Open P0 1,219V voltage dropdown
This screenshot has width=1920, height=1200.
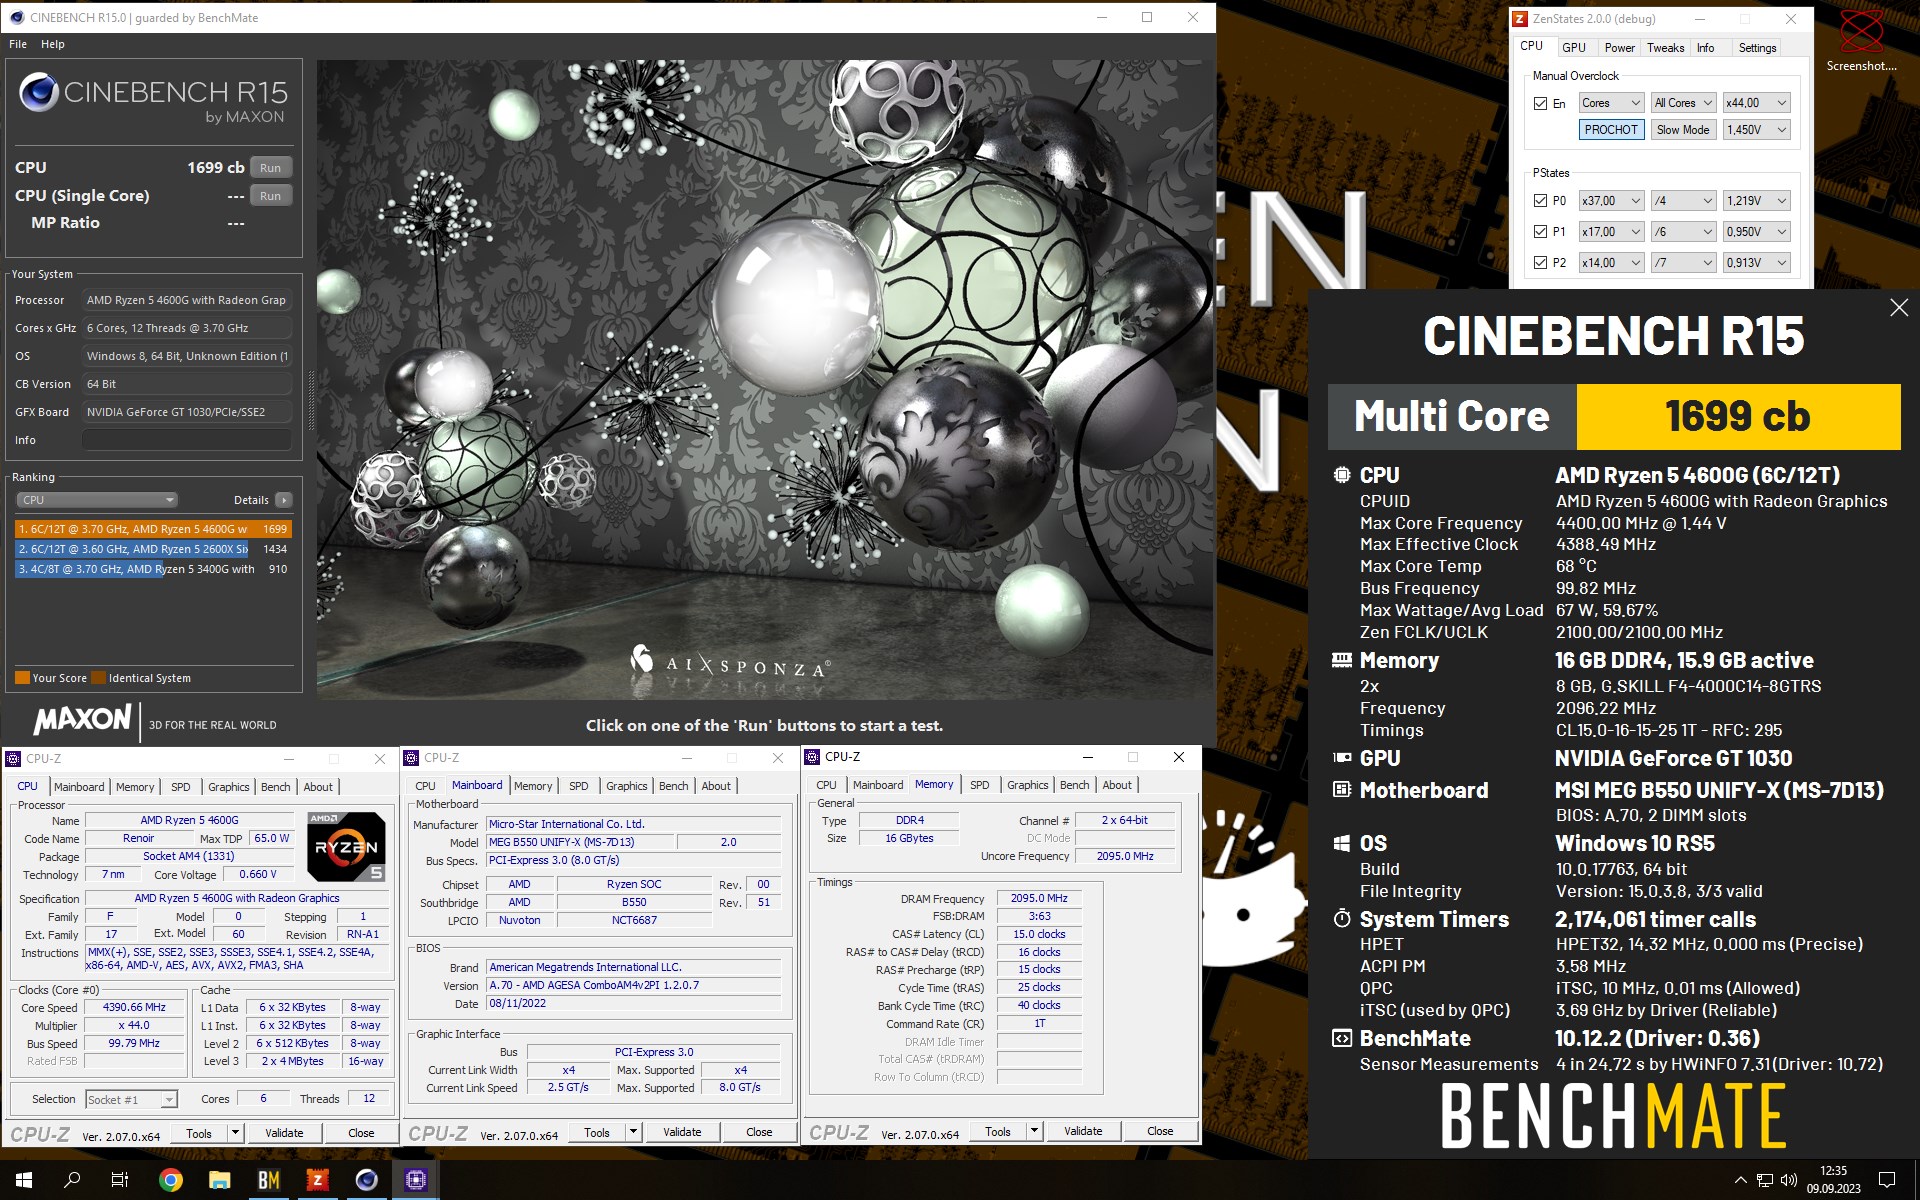1756,201
